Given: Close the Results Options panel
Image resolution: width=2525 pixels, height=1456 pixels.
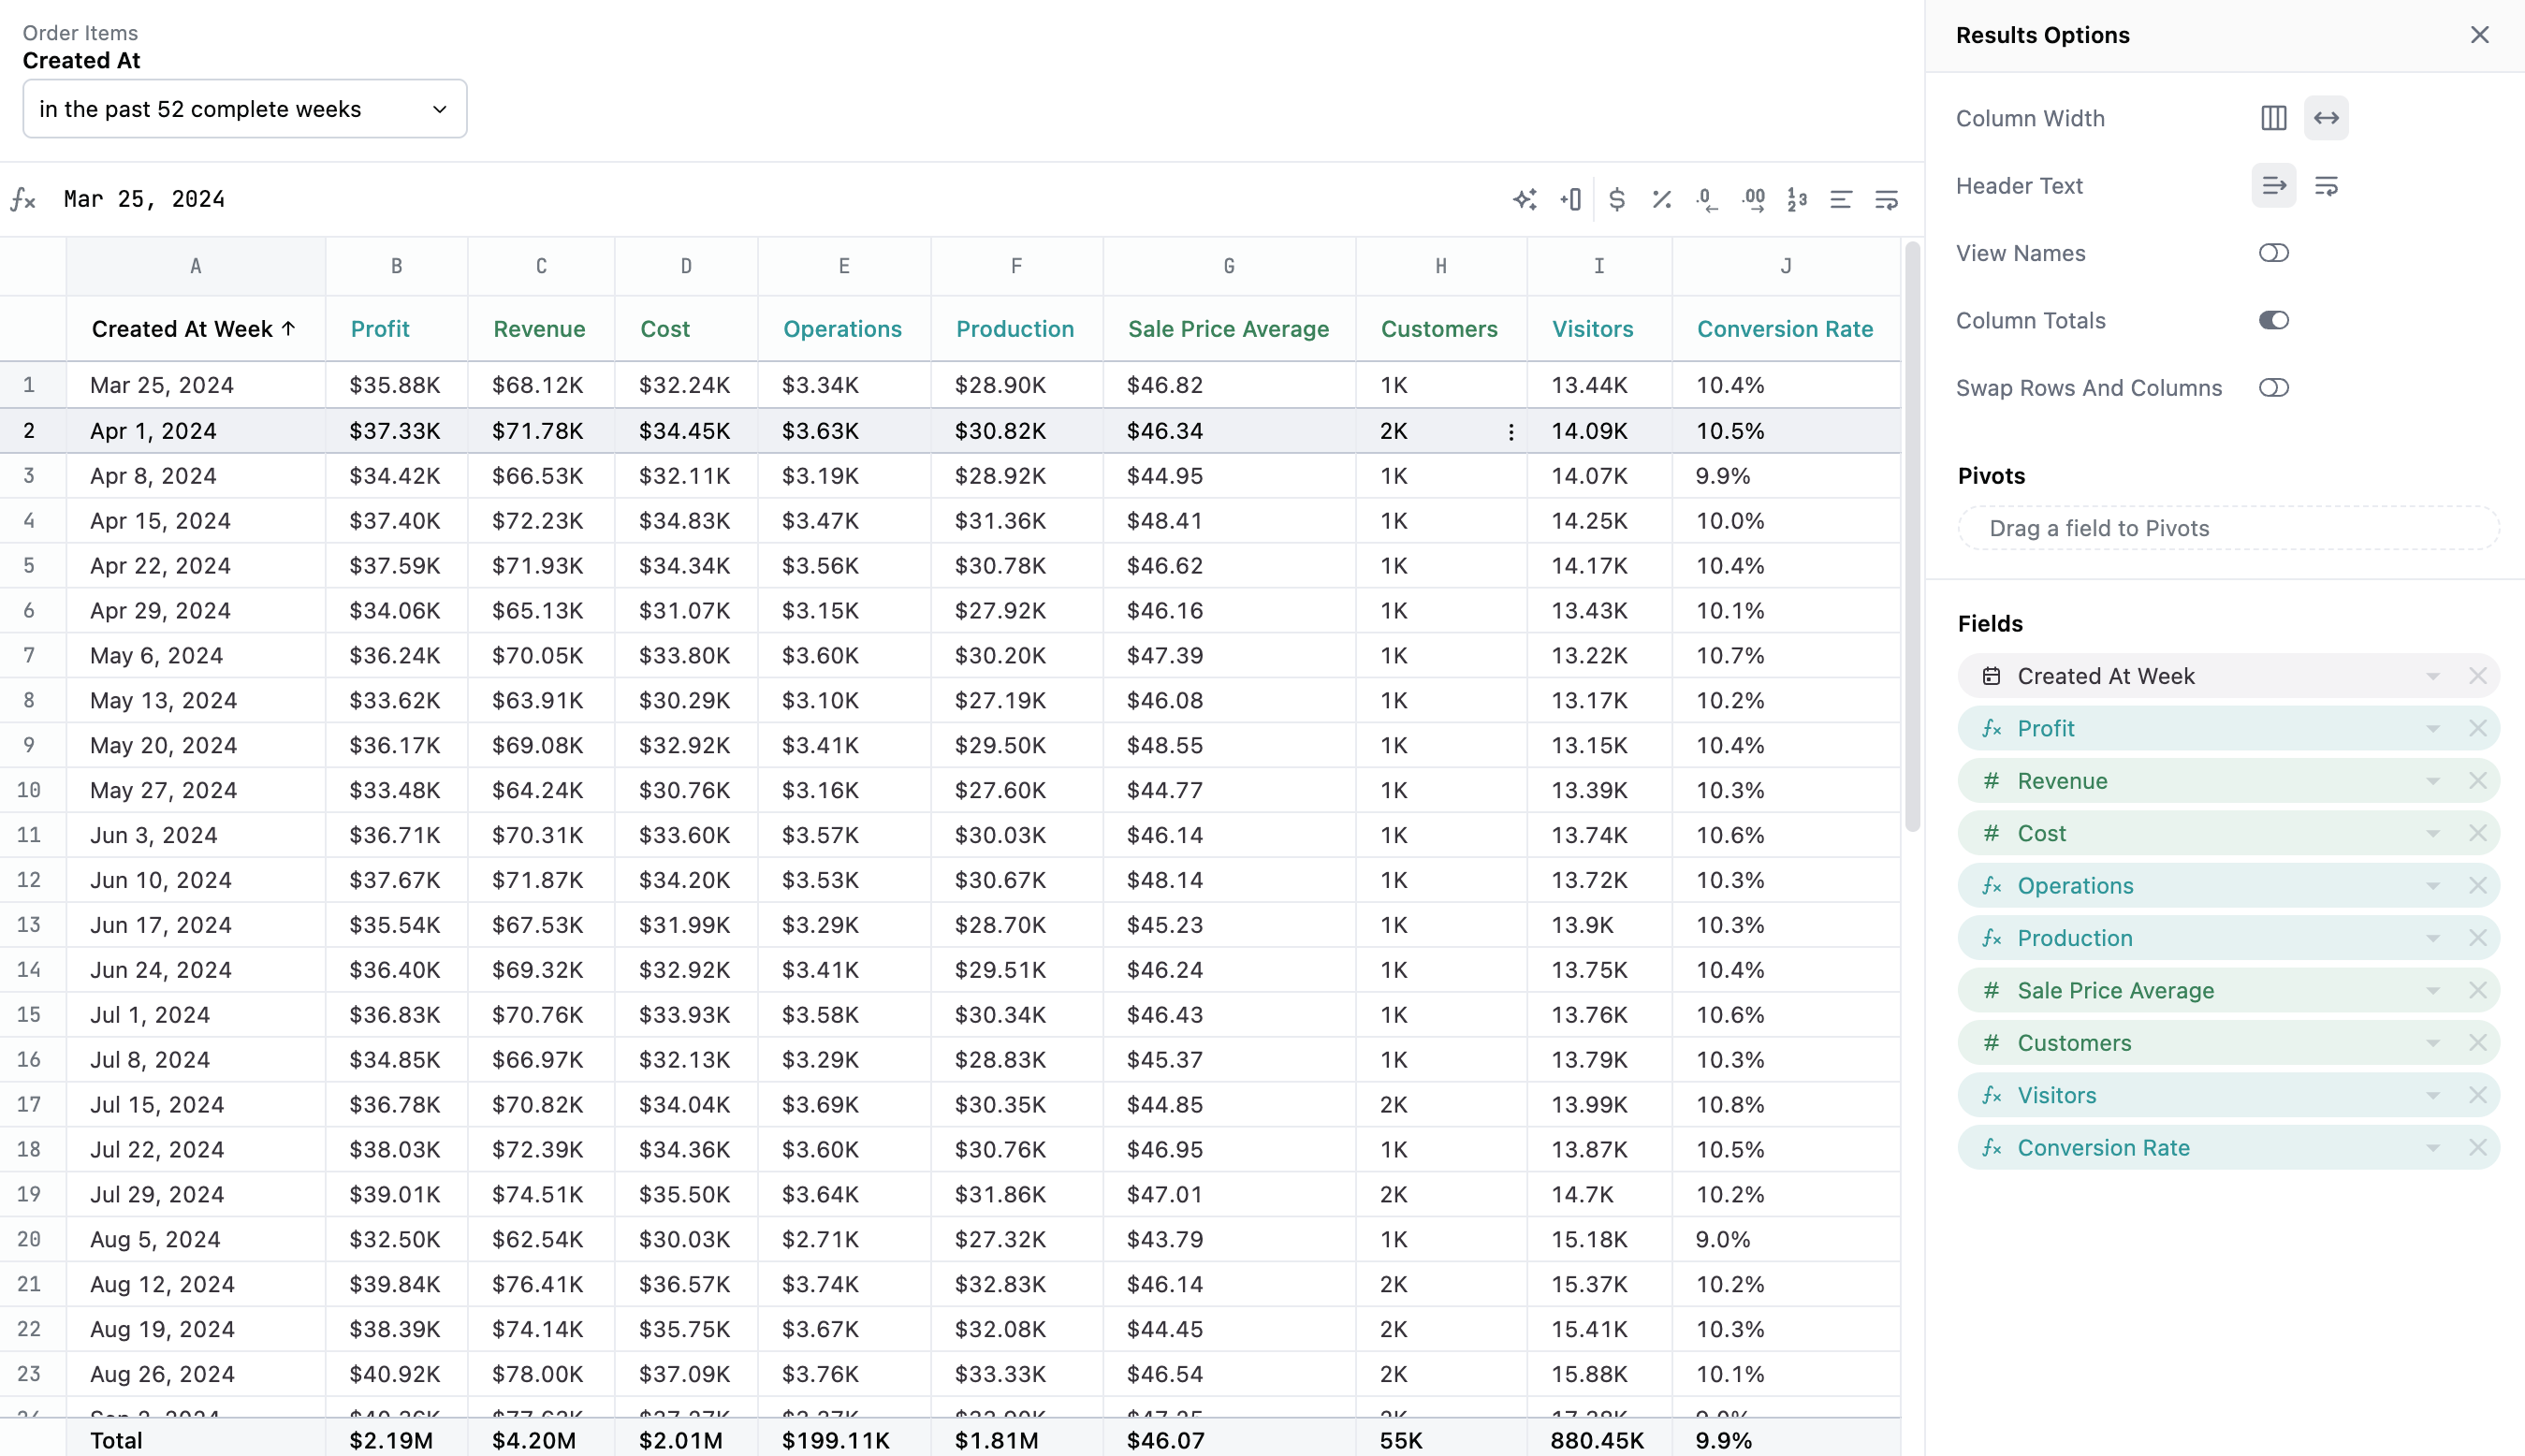Looking at the screenshot, I should coord(2479,35).
